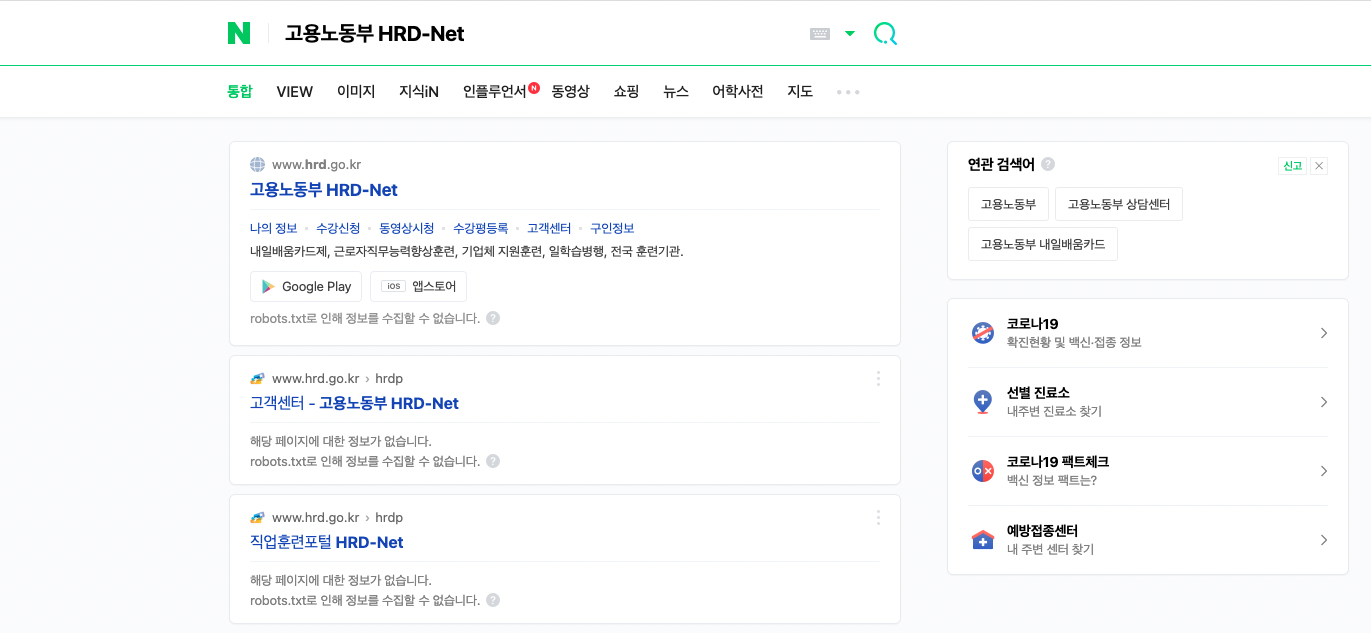Viewport: 1371px width, 633px height.
Task: Open the 수강평등록 sublink
Action: [x=481, y=228]
